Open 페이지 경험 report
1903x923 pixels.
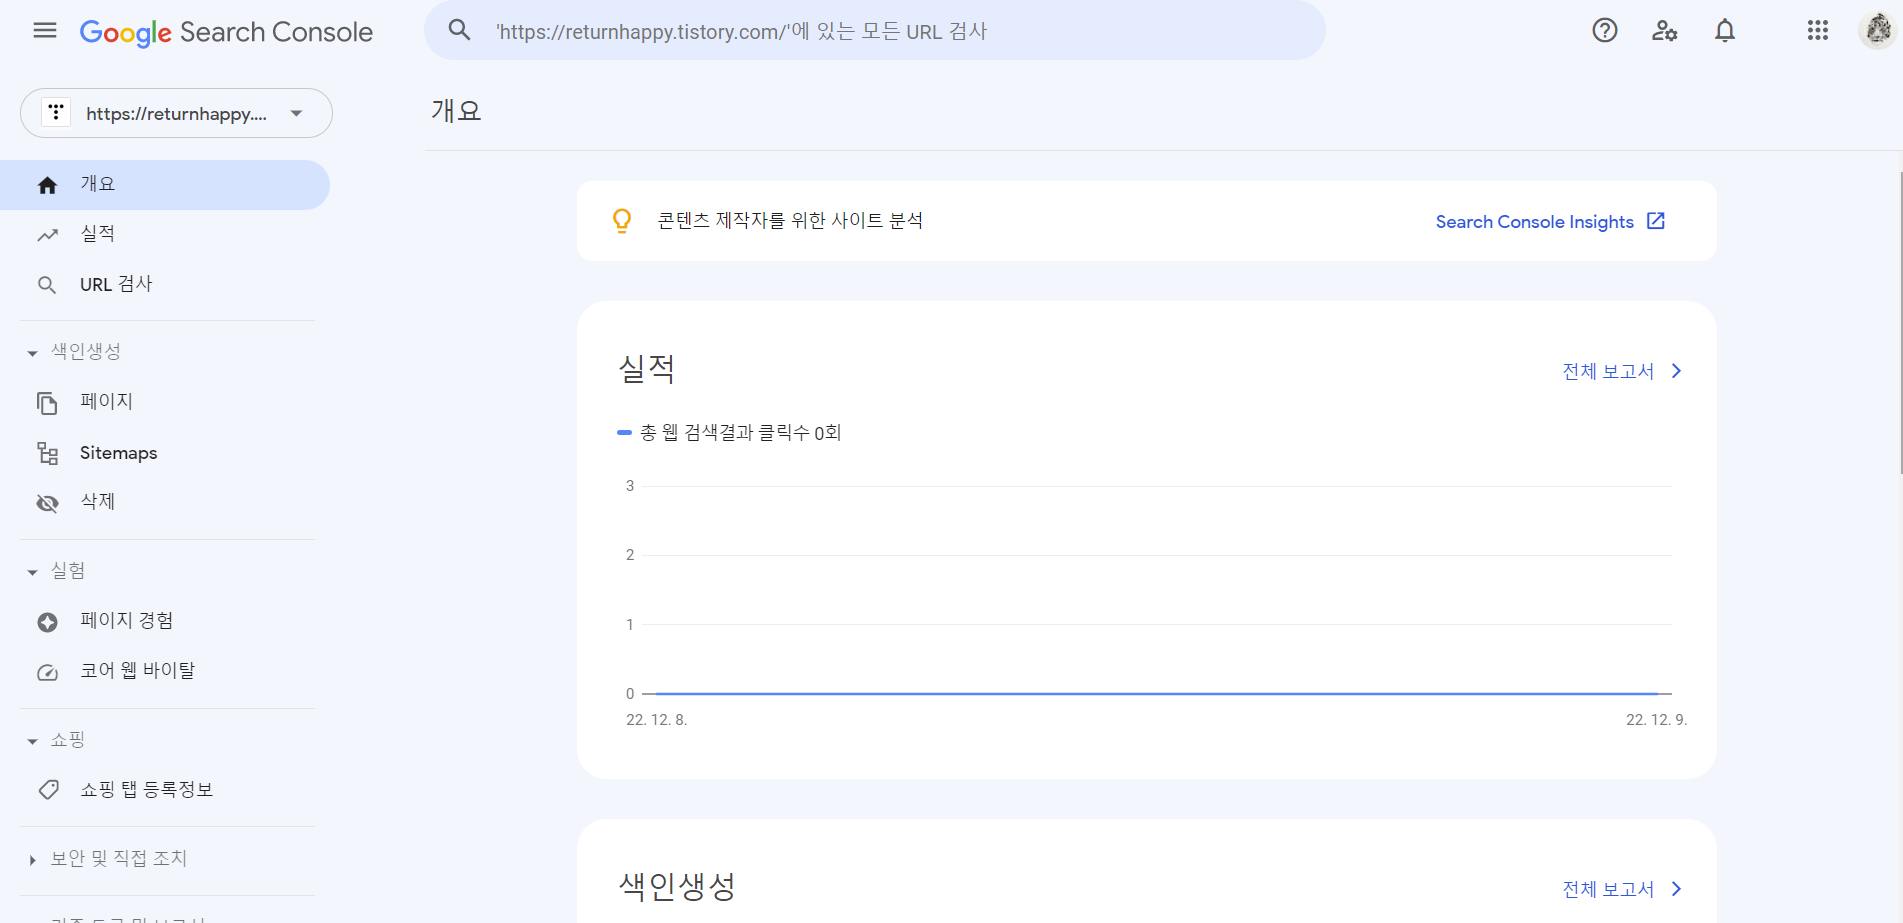point(165,622)
